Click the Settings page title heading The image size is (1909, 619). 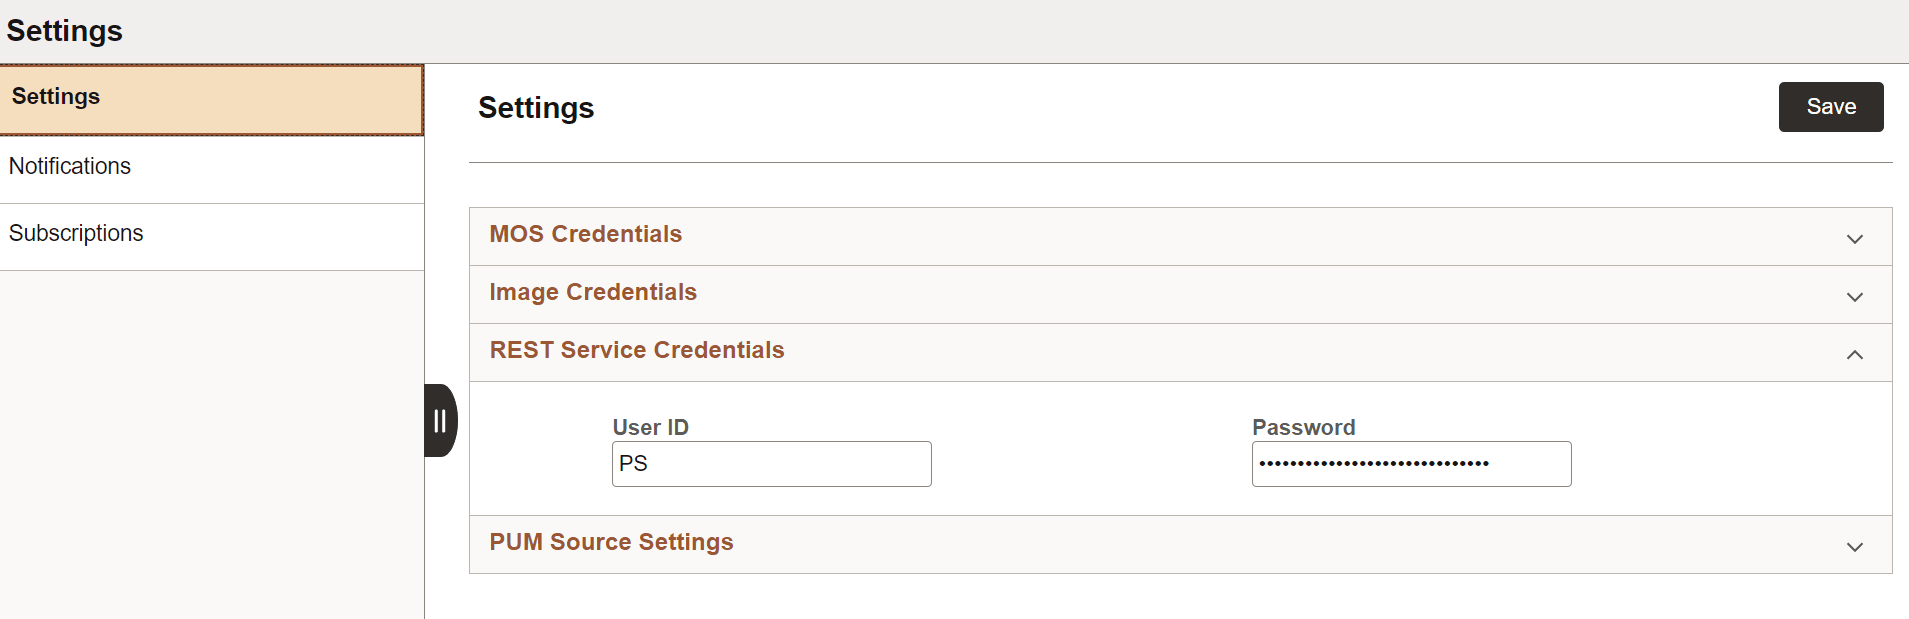pyautogui.click(x=536, y=108)
